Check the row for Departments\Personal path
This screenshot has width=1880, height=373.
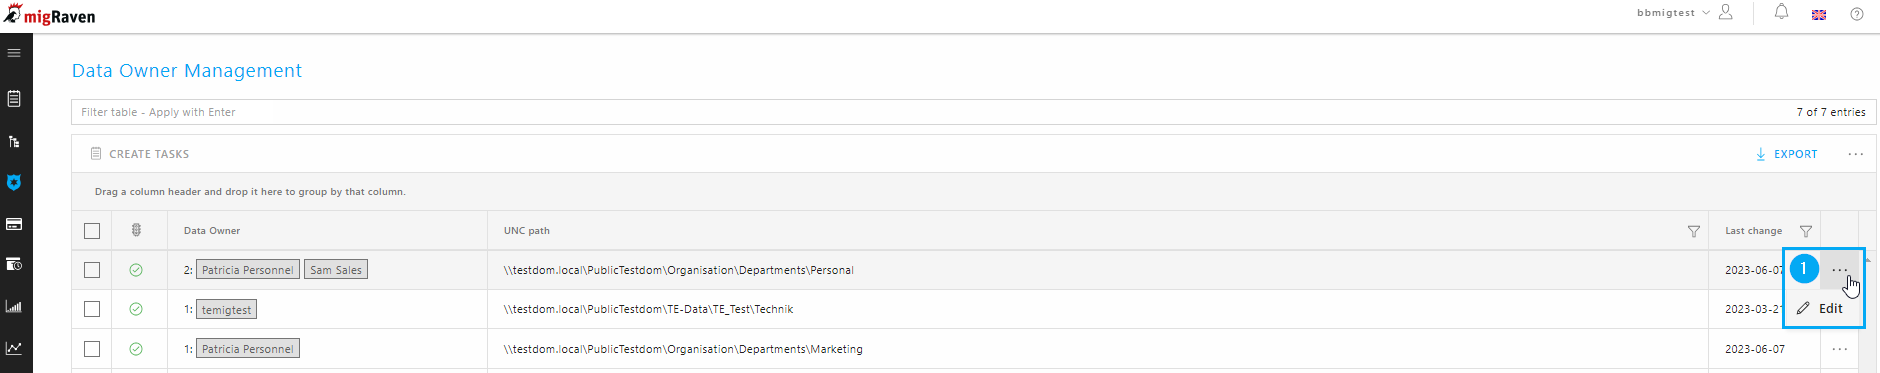click(x=92, y=270)
